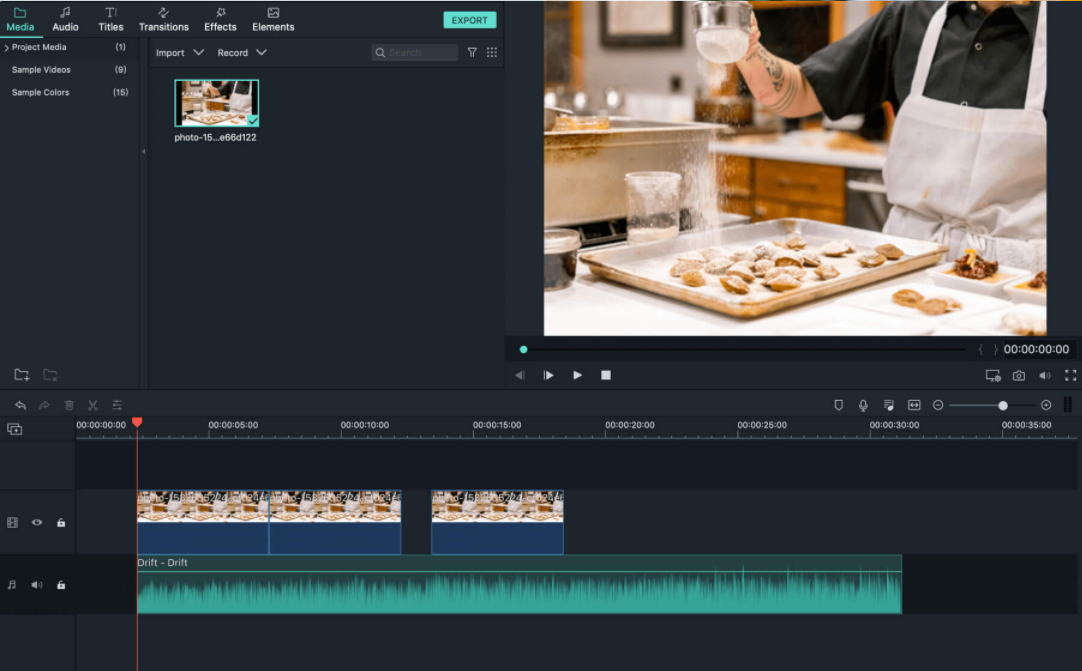Mute the audio track speaker

coord(37,585)
